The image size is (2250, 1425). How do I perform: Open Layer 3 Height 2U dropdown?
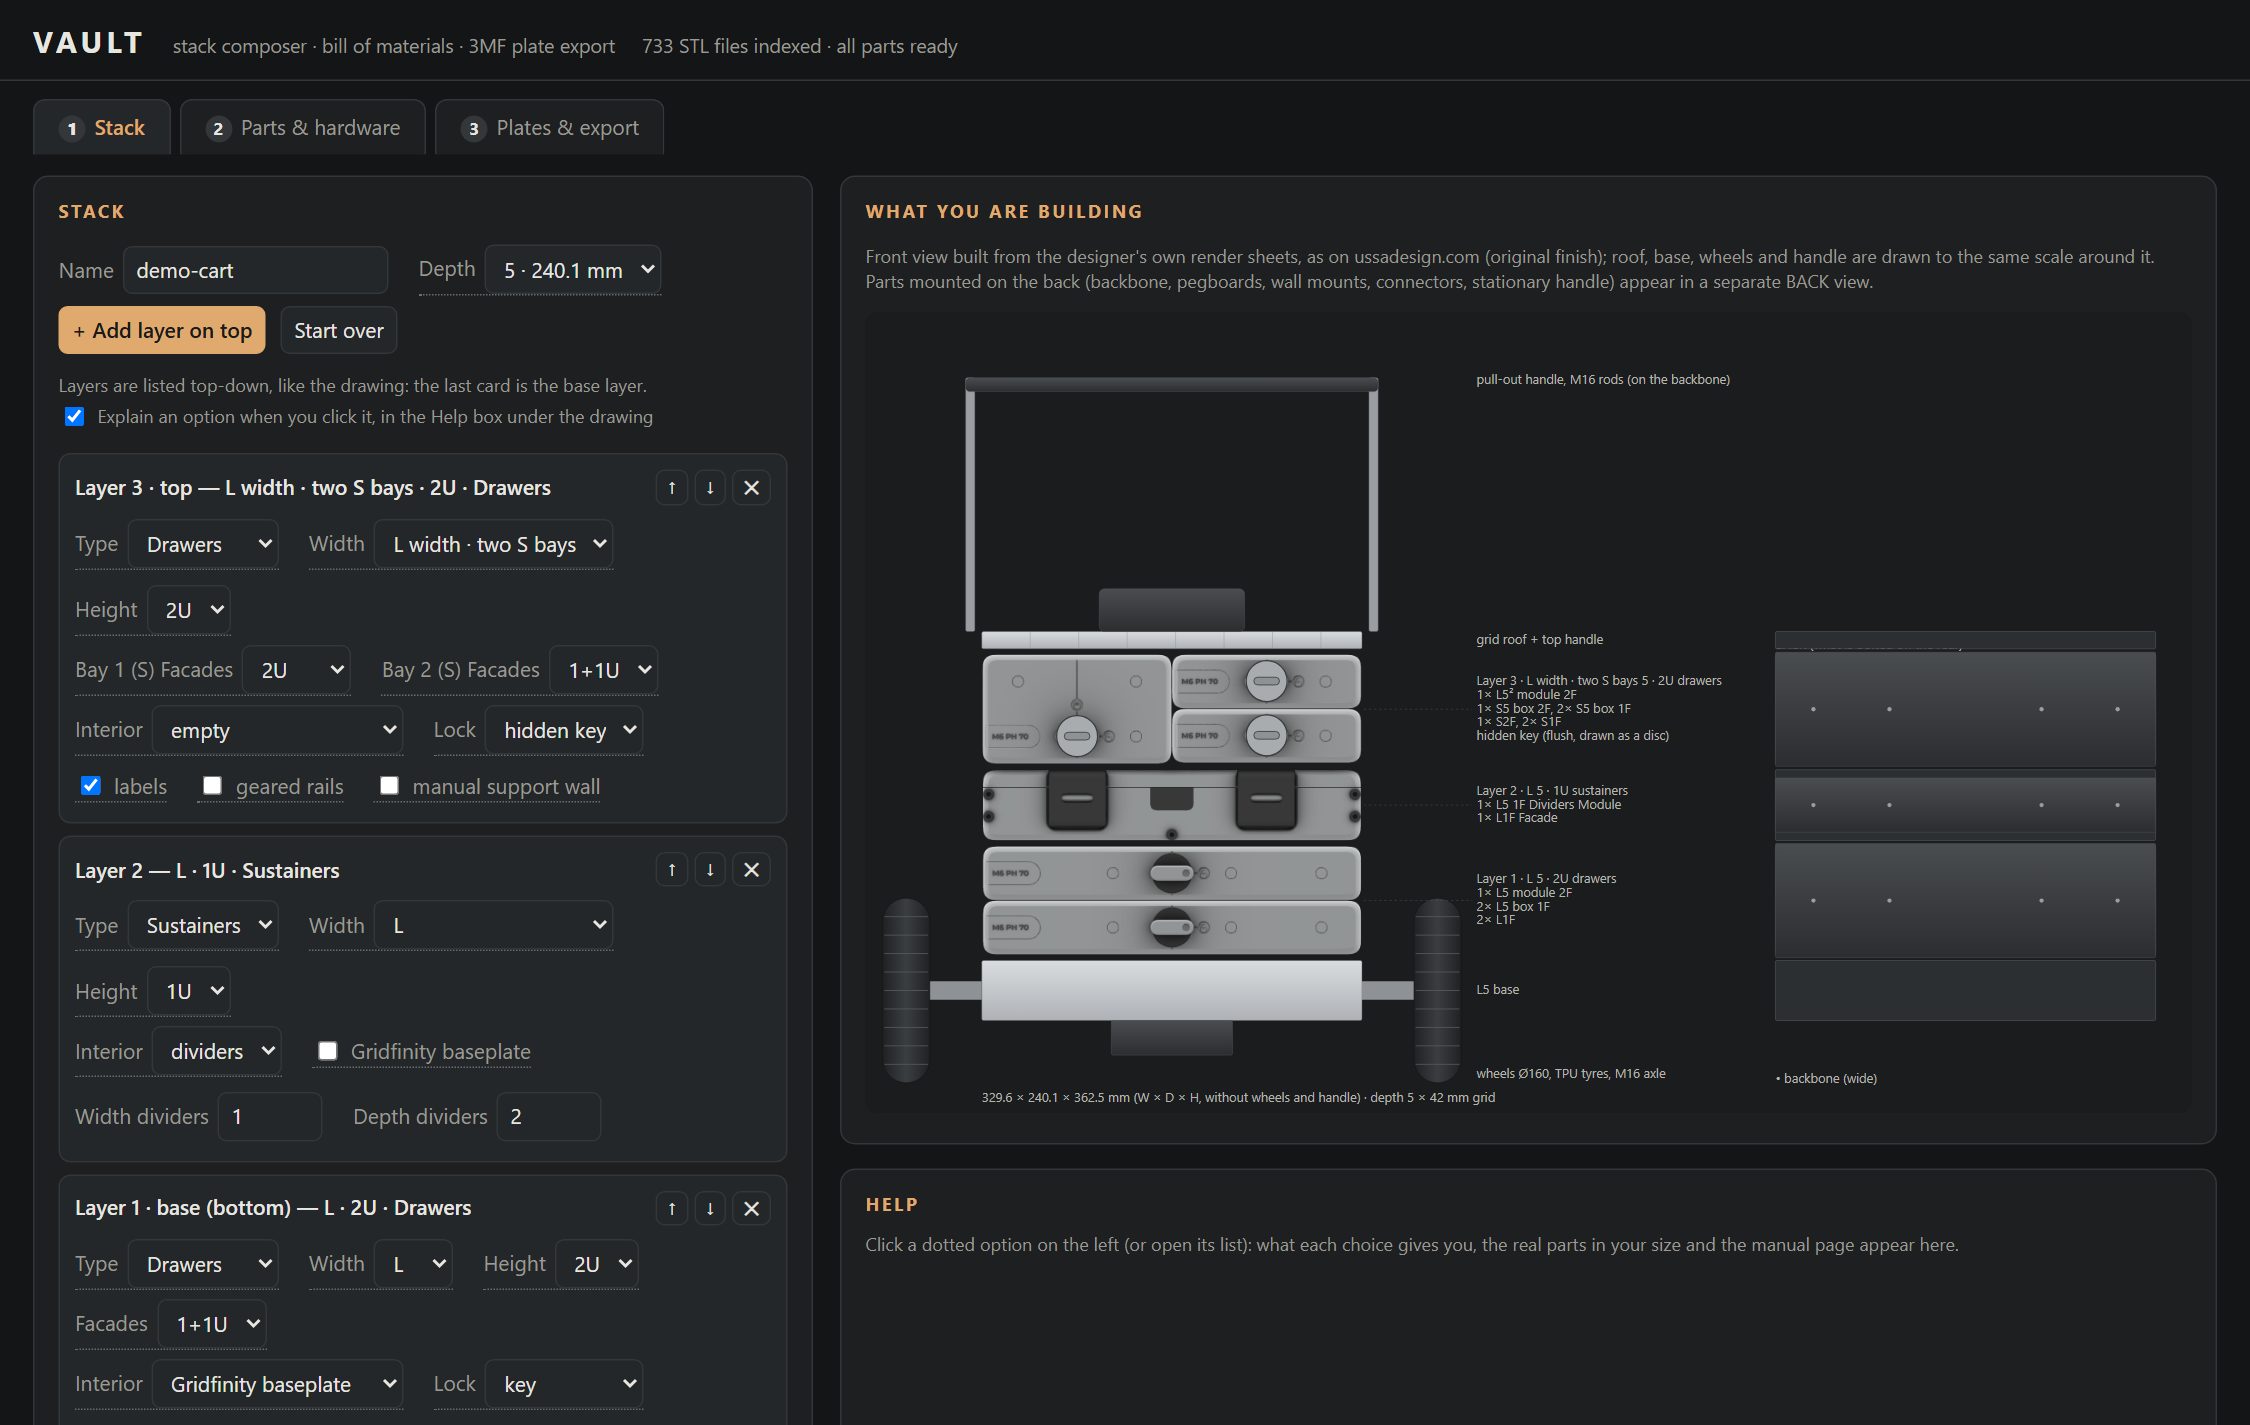[189, 610]
